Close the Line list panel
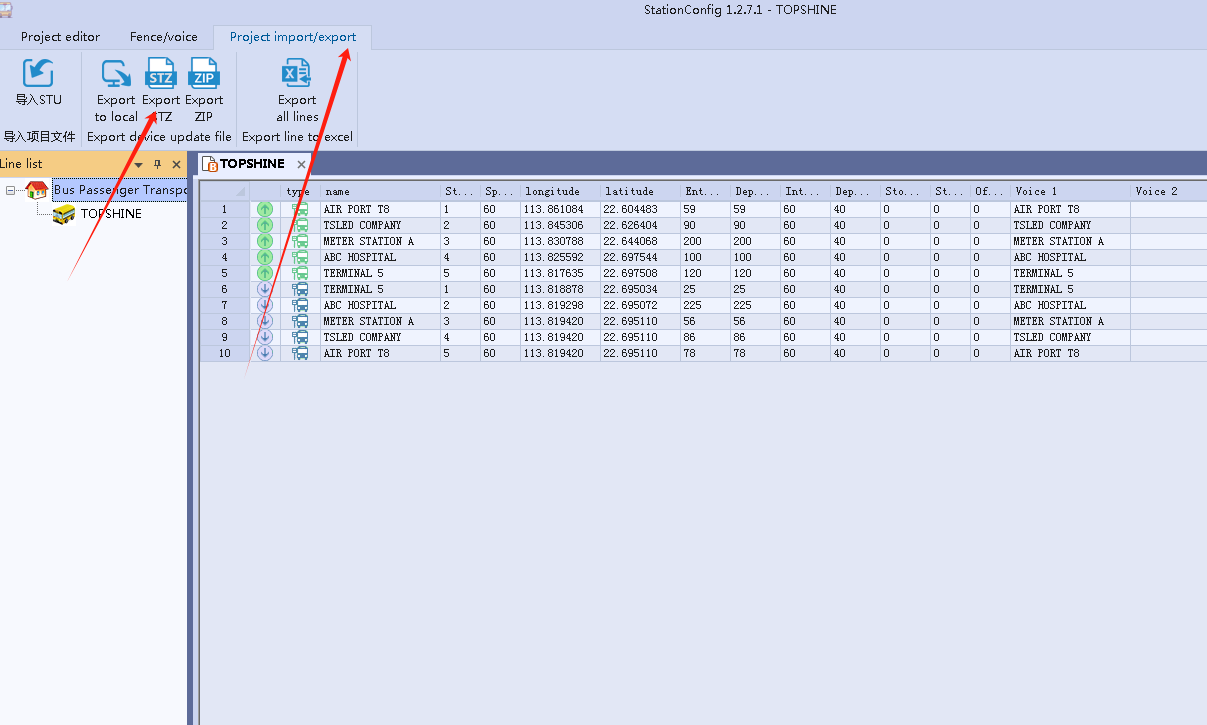This screenshot has width=1207, height=725. click(177, 165)
